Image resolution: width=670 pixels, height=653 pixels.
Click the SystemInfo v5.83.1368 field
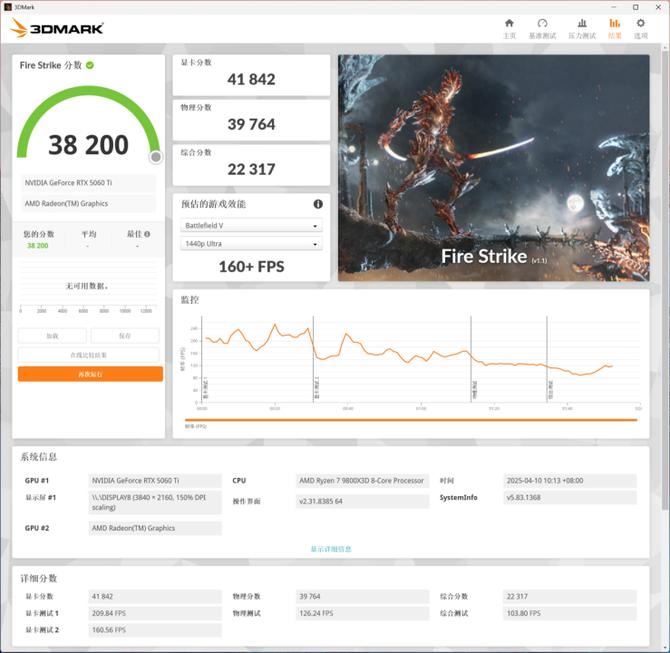coord(570,498)
